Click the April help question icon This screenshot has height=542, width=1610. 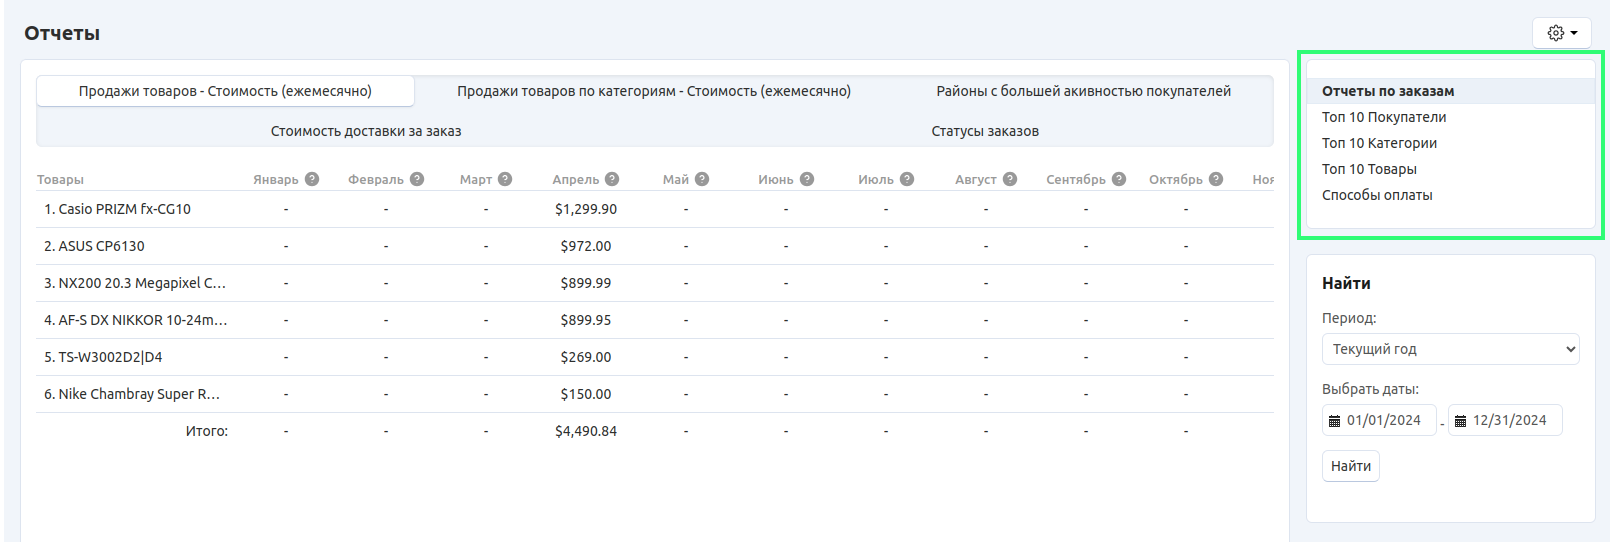pos(612,179)
